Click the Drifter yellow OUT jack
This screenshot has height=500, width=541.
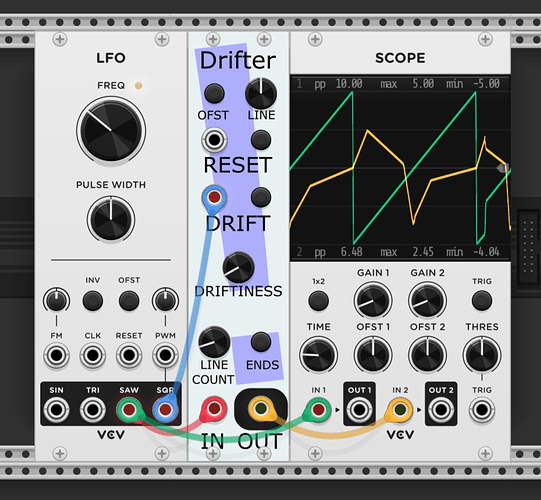click(261, 409)
